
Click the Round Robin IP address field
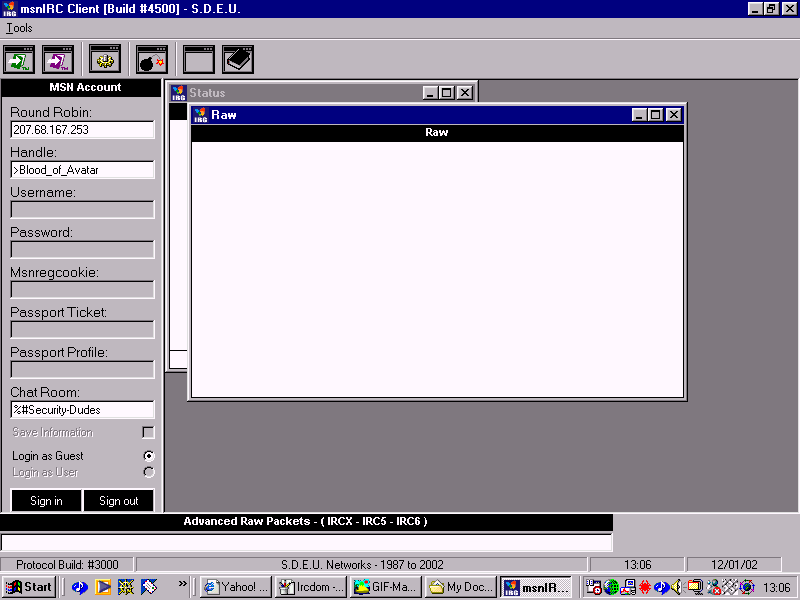(x=82, y=130)
